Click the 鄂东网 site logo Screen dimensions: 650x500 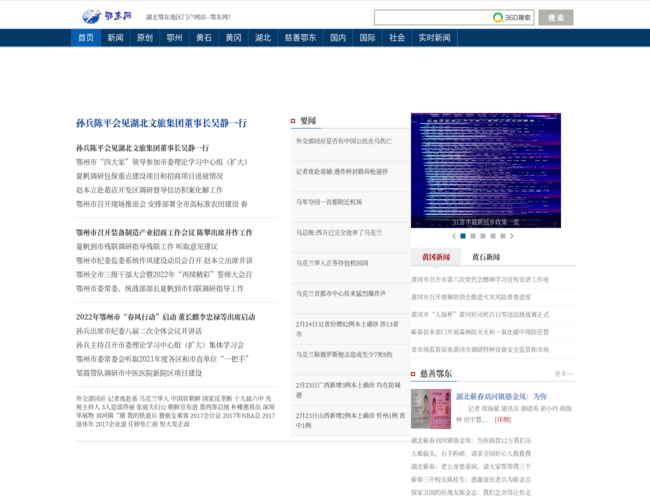click(107, 17)
